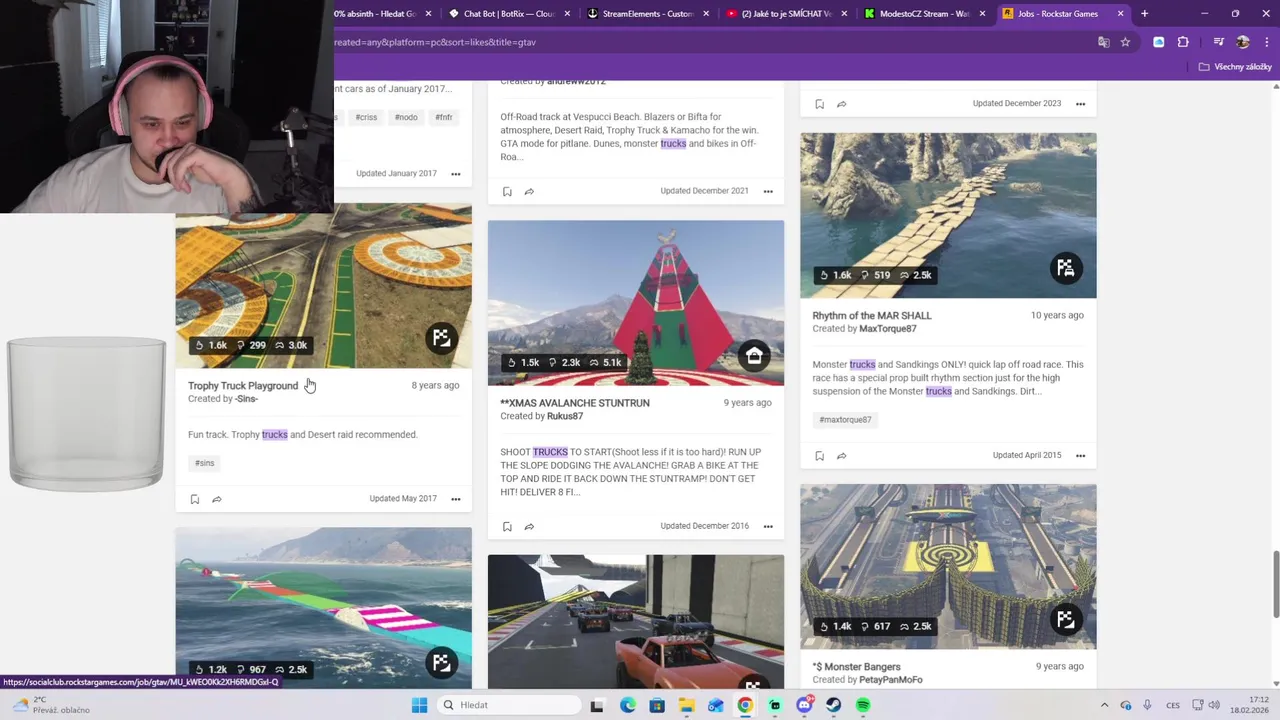The height and width of the screenshot is (720, 1280).
Task: Bookmark the job updated December 2021
Action: pos(507,191)
